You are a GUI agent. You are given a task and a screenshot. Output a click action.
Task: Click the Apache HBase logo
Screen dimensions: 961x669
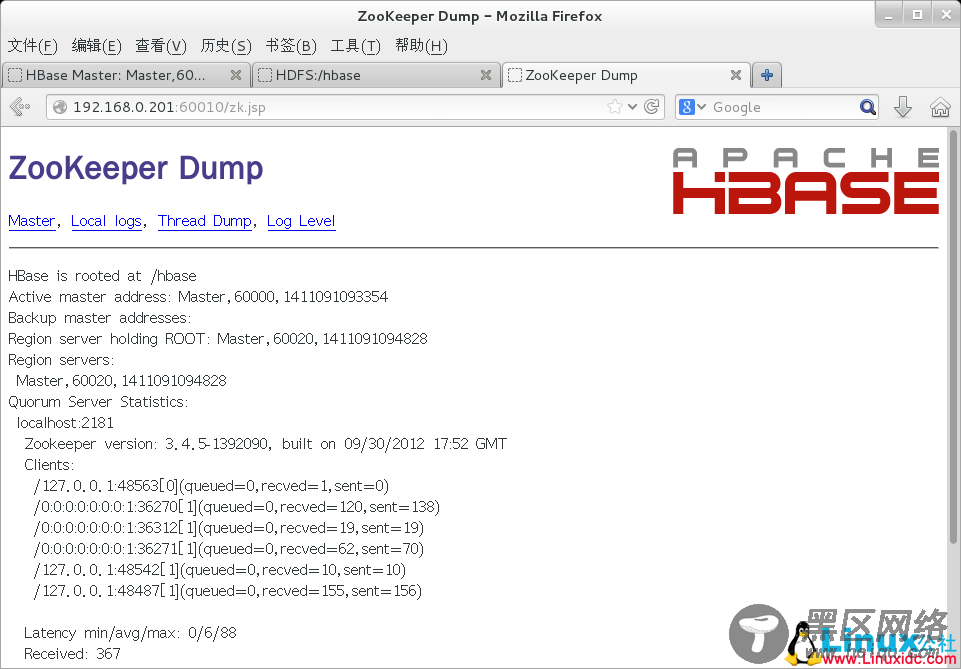pos(805,181)
